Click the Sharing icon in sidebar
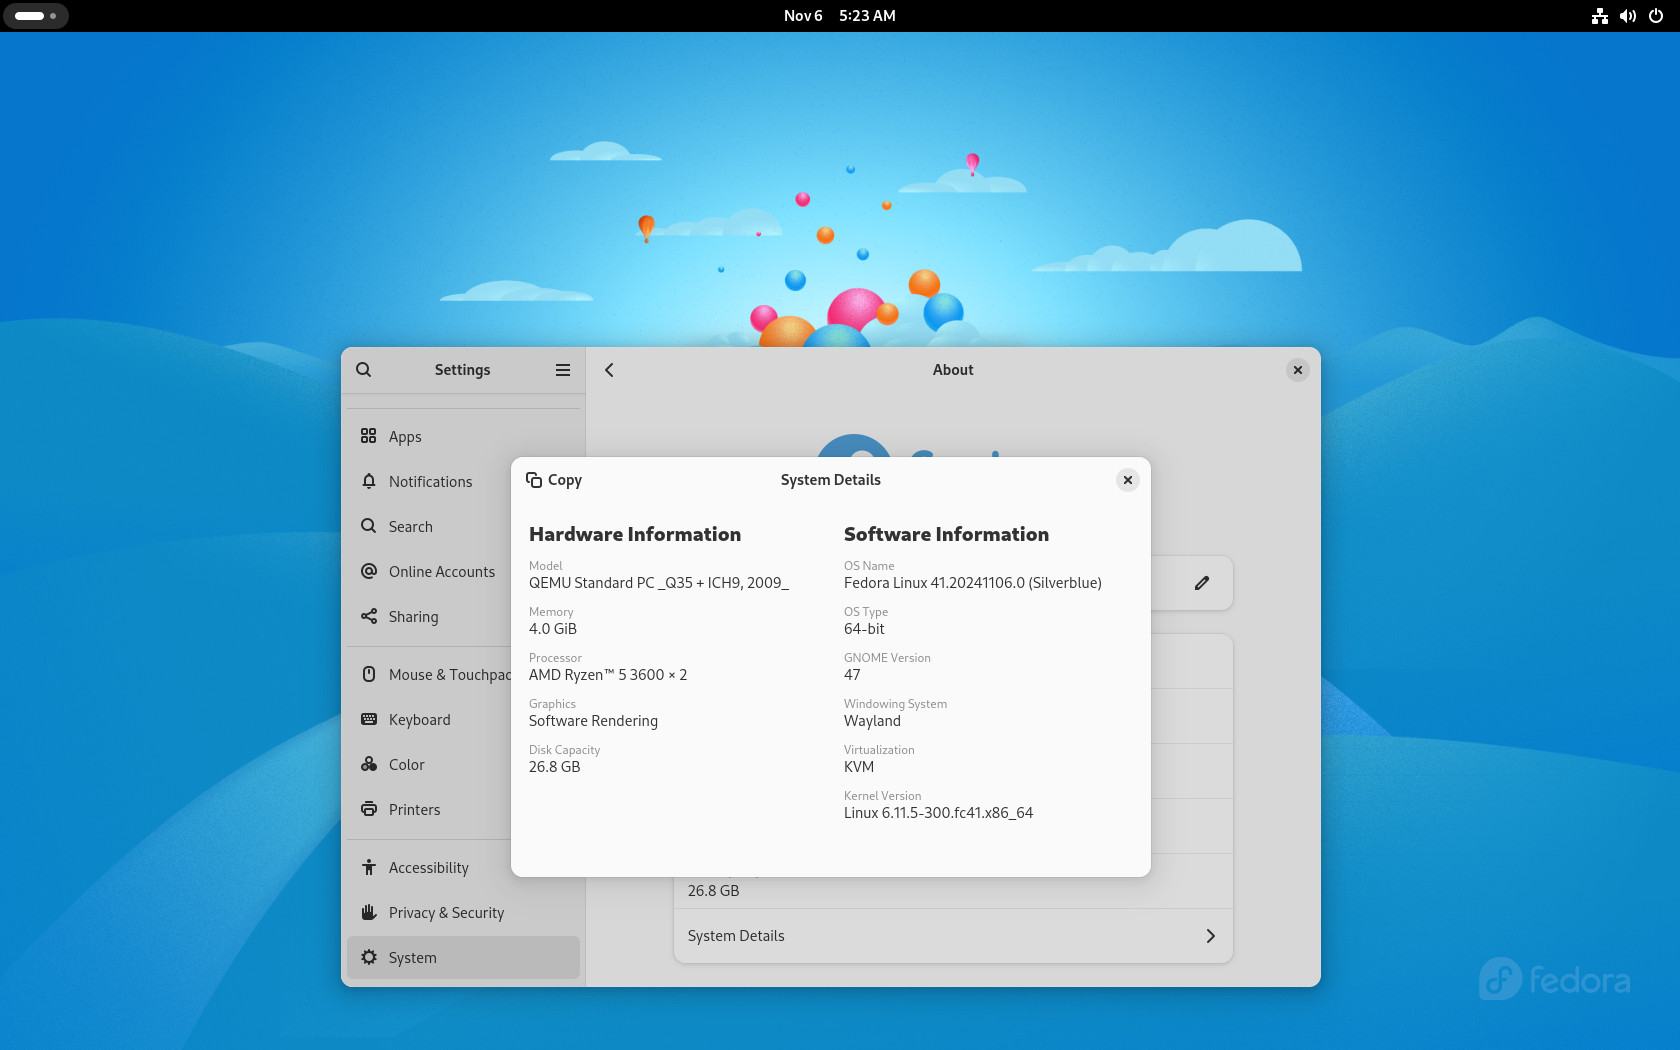 (x=369, y=616)
